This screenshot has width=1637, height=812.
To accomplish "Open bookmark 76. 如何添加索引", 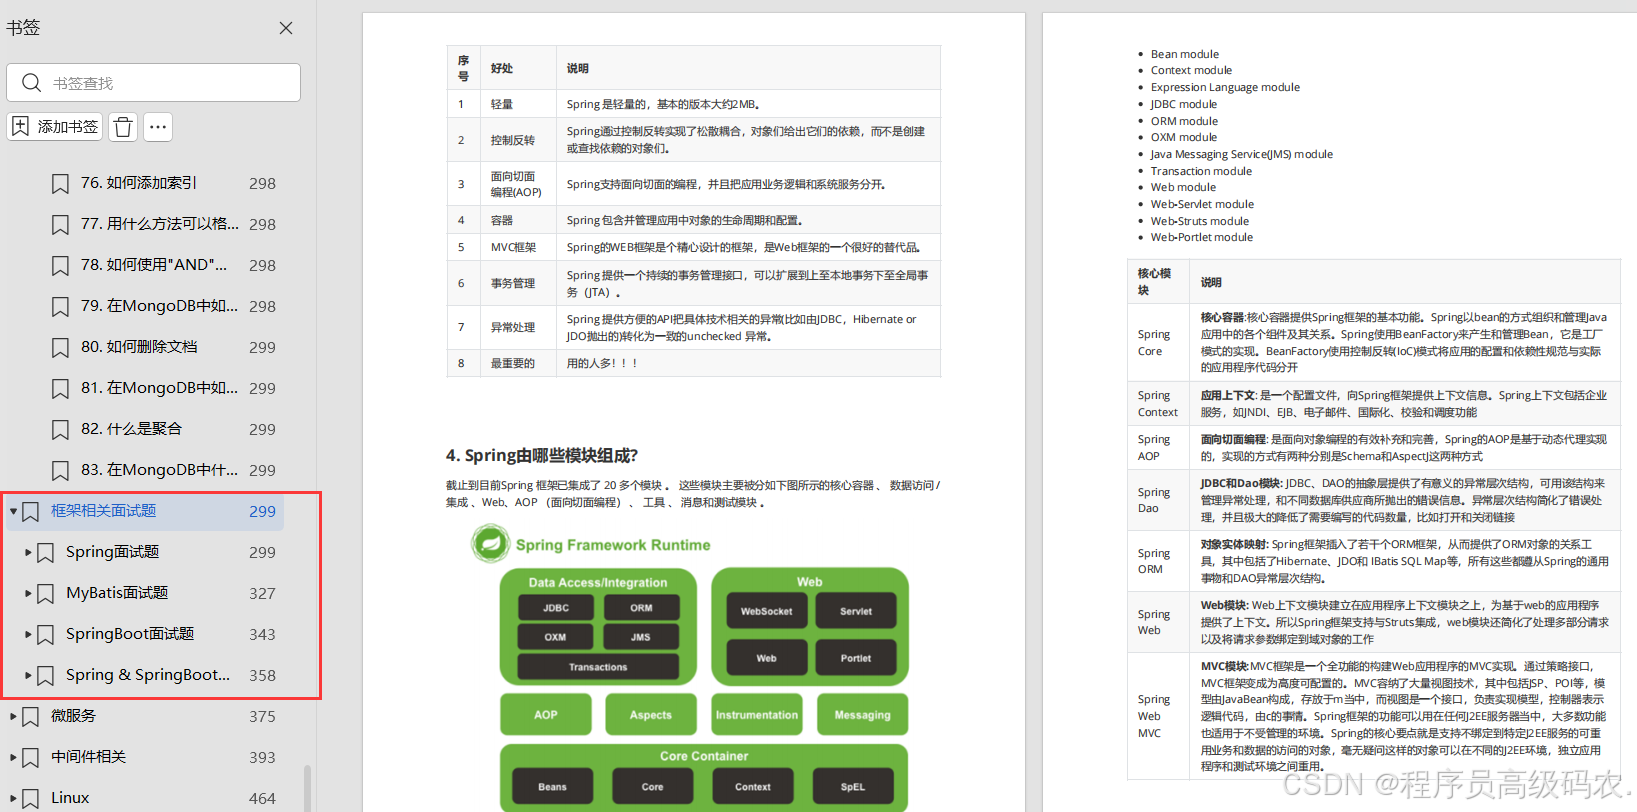I will [139, 183].
